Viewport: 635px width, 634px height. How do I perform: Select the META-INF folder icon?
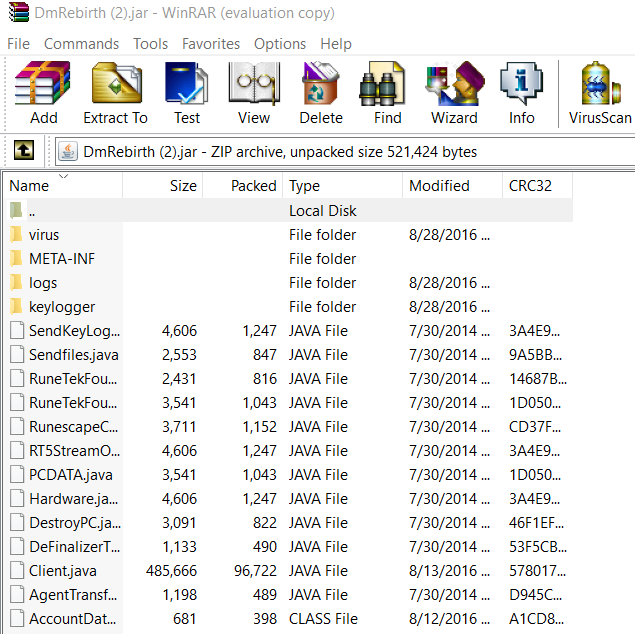click(16, 258)
